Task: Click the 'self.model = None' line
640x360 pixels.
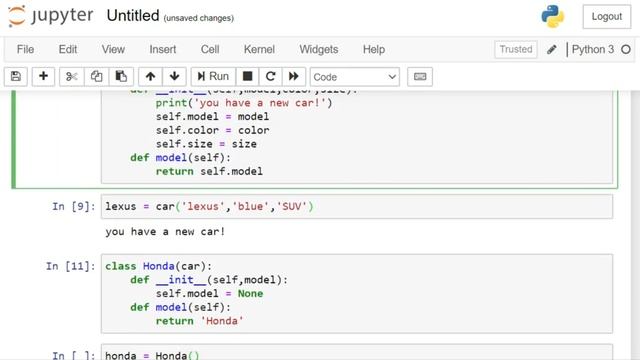Action: [209, 294]
